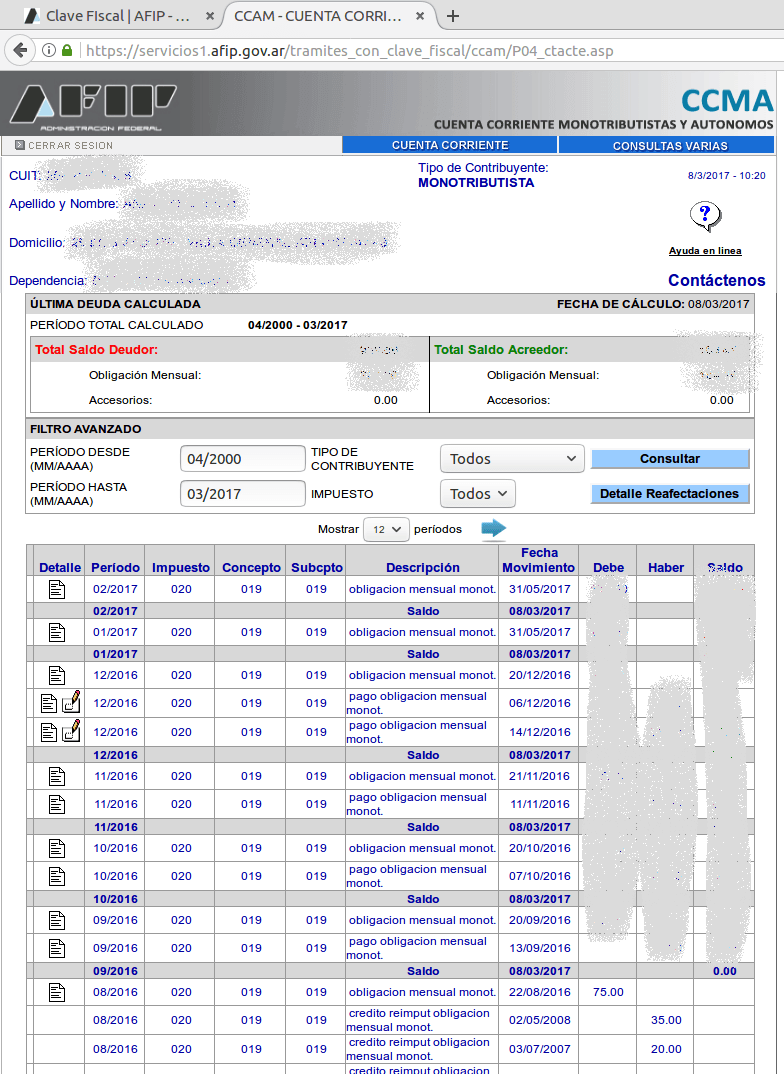This screenshot has width=784, height=1074.
Task: Click 75.00 Debe value for 08/2016
Action: 608,992
